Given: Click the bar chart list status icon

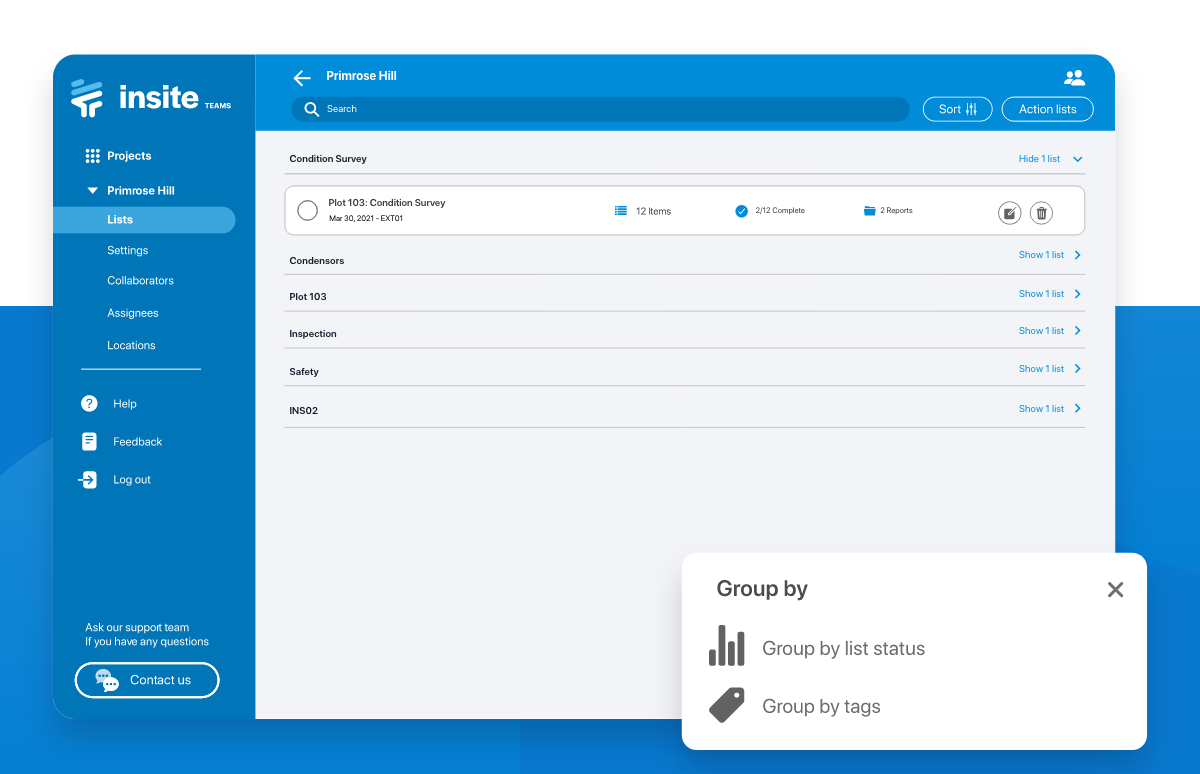Looking at the screenshot, I should click(x=727, y=646).
